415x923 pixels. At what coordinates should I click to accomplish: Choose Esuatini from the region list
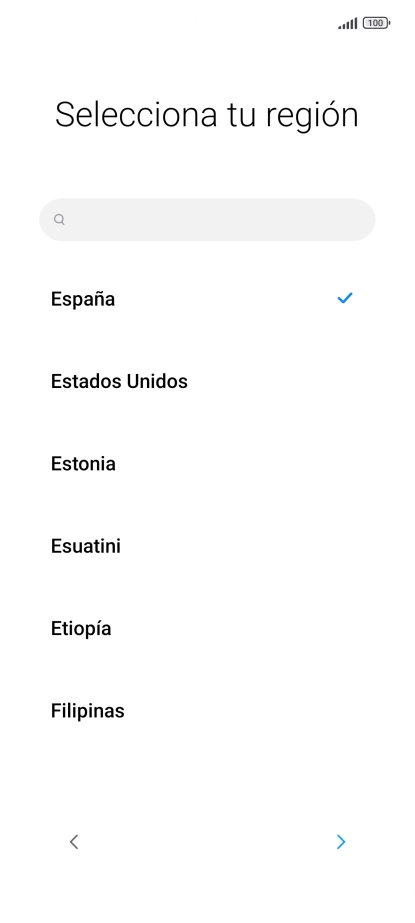tap(207, 546)
